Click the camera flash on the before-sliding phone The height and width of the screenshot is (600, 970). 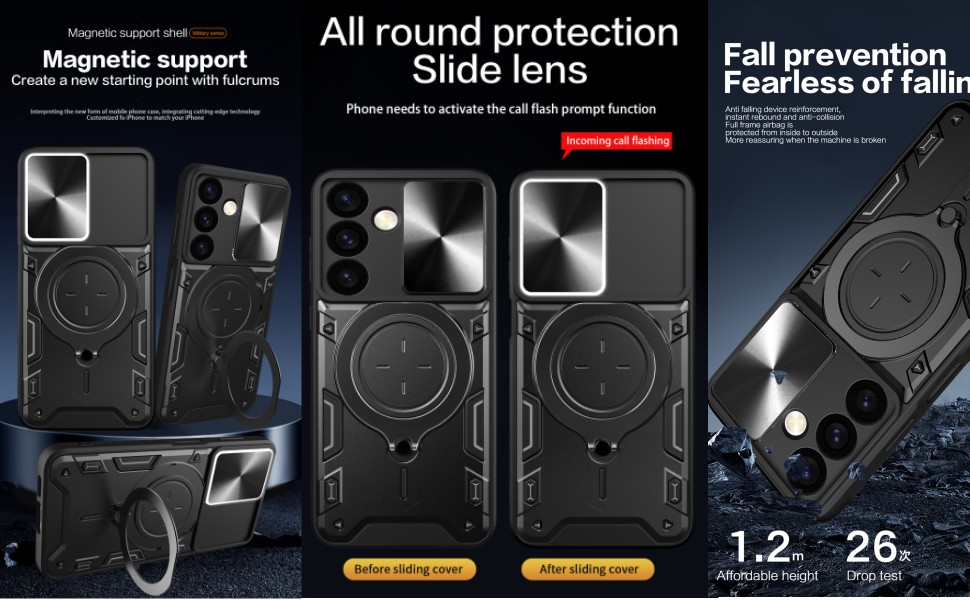(x=385, y=220)
